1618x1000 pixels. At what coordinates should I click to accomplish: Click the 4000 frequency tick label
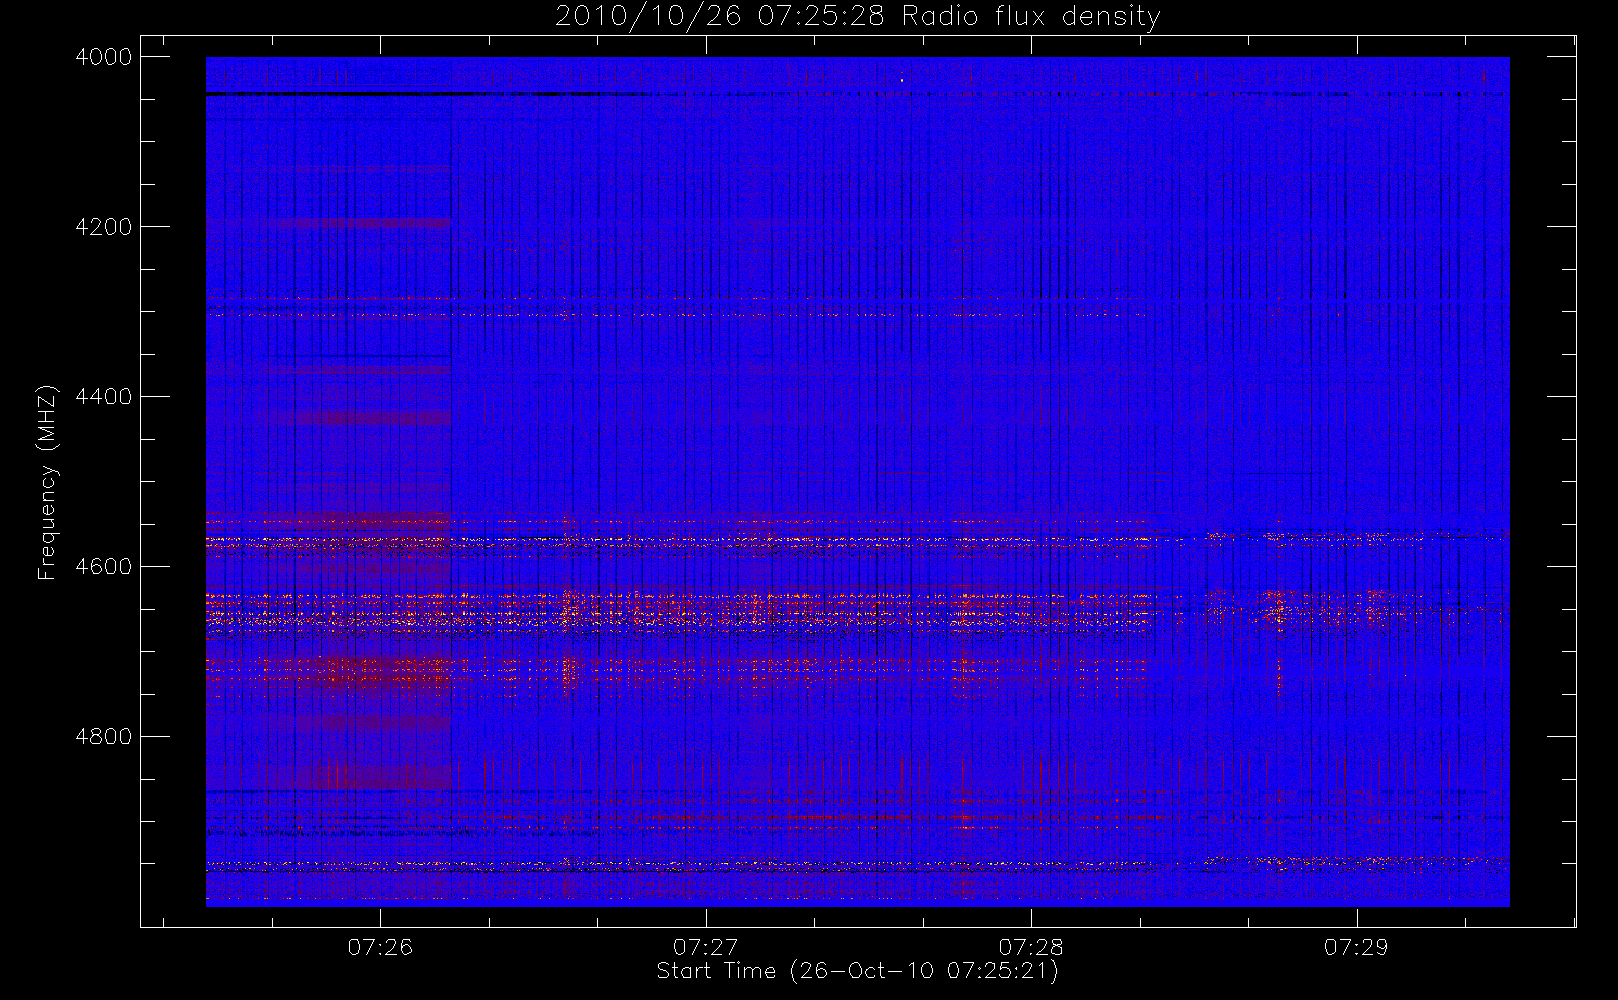pyautogui.click(x=104, y=57)
